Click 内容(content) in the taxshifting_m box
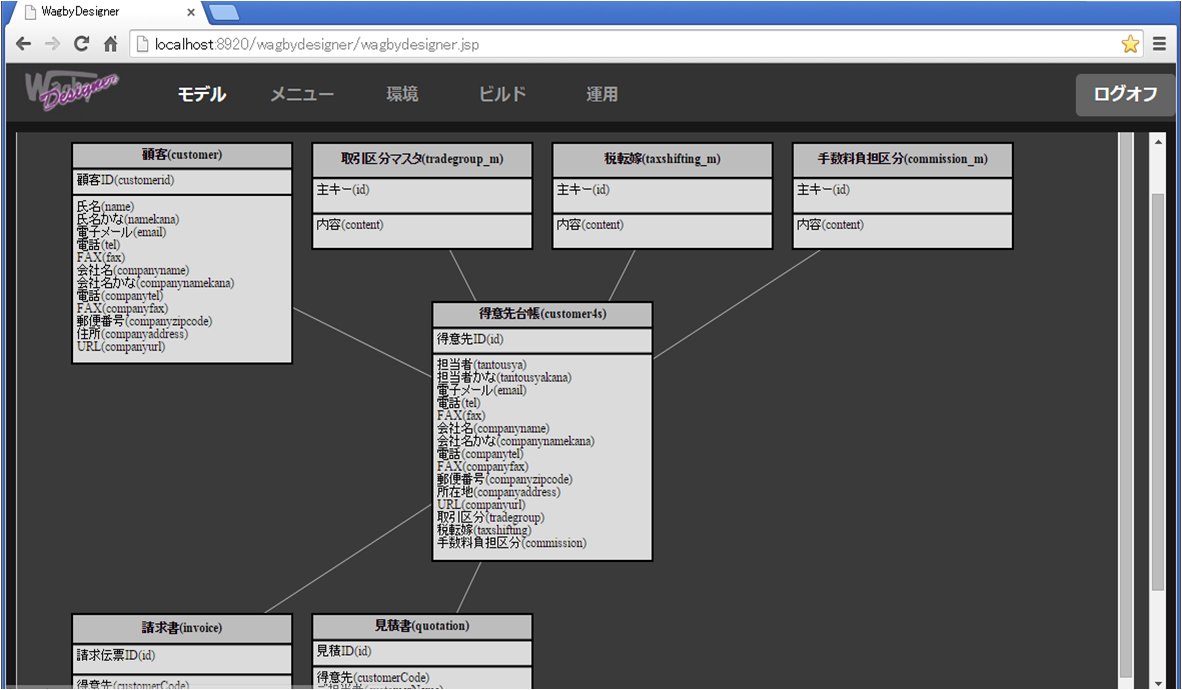Screen dimensions: 1182x690 click(x=590, y=225)
